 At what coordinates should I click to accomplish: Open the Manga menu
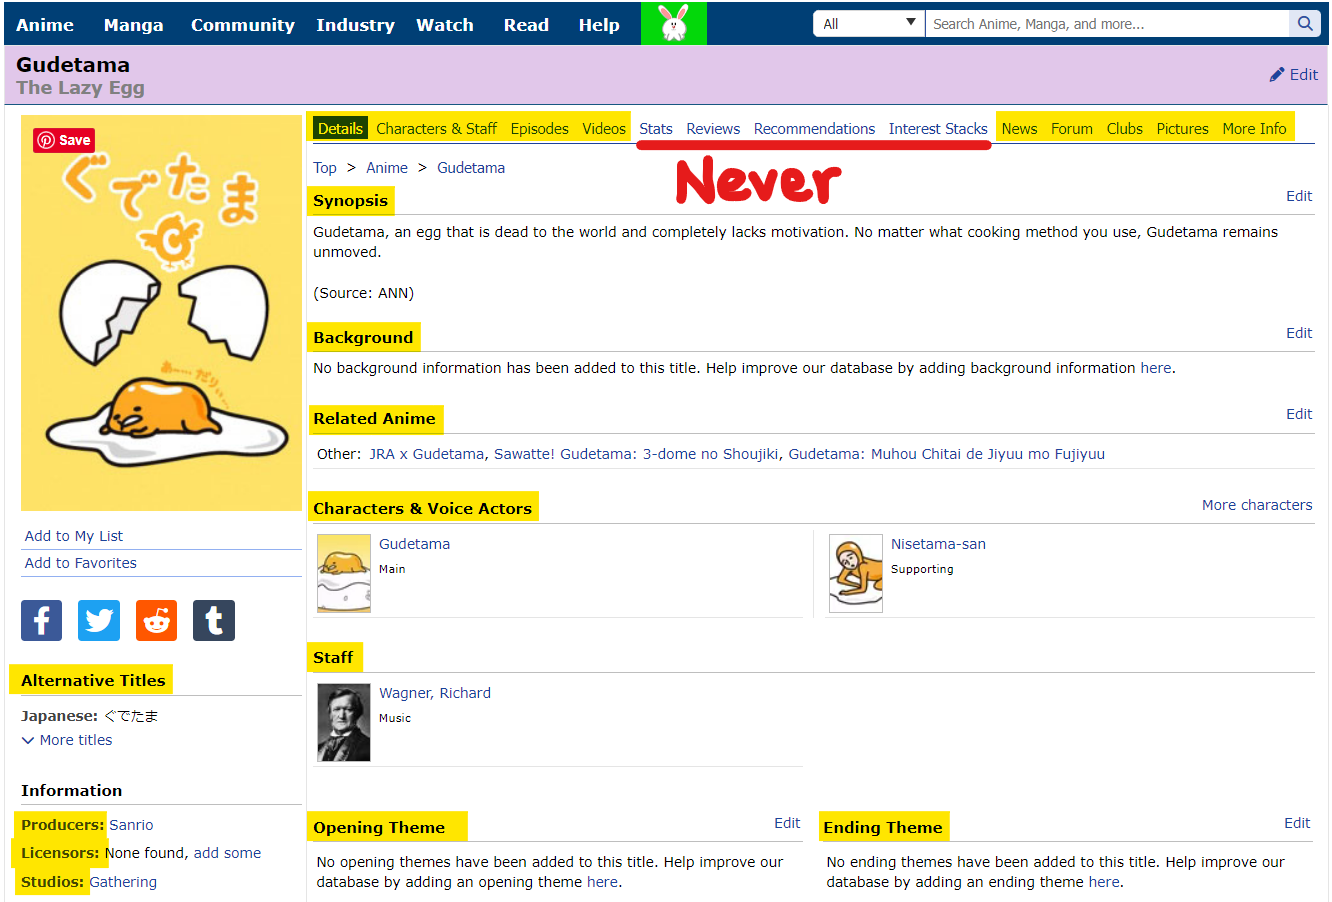click(x=133, y=25)
